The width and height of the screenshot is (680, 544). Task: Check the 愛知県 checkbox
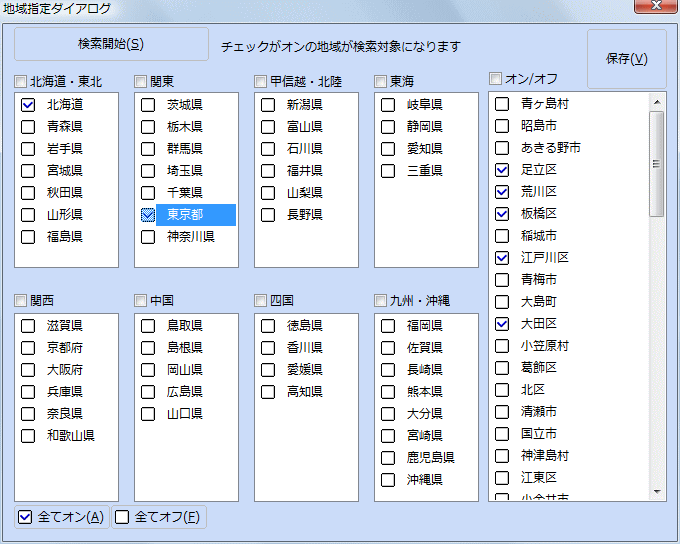click(388, 148)
